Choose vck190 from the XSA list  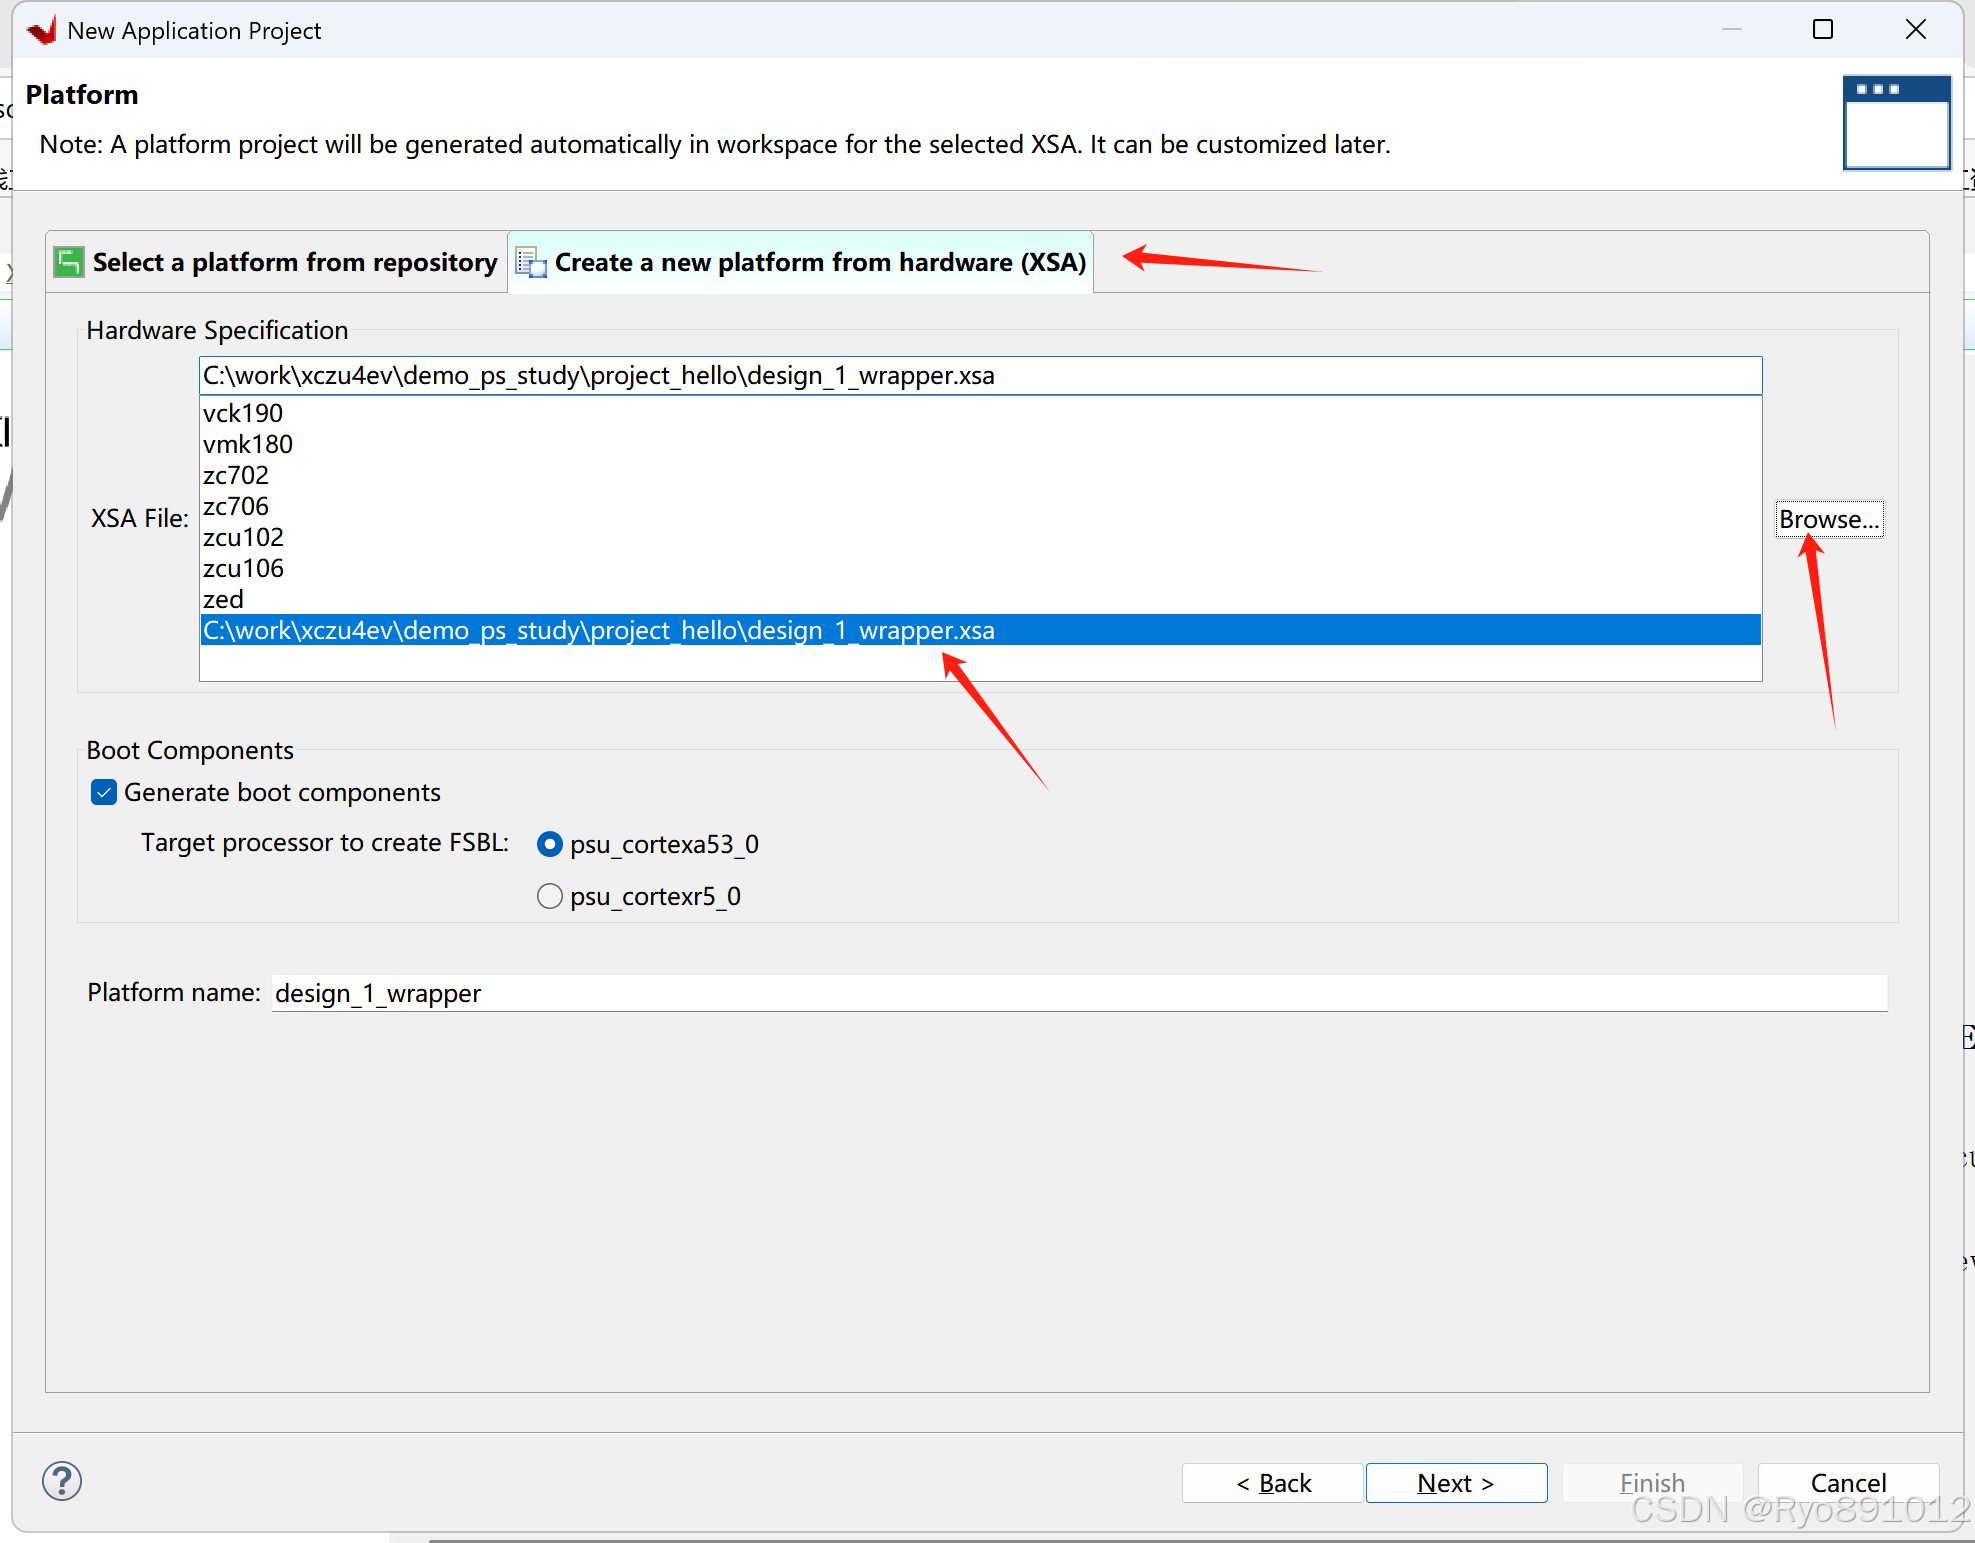pyautogui.click(x=243, y=413)
